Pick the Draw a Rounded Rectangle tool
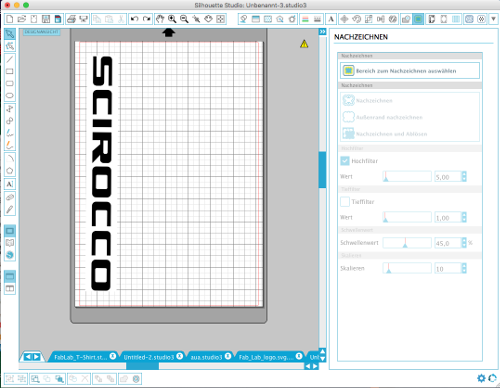The width and height of the screenshot is (500, 388). [x=10, y=83]
